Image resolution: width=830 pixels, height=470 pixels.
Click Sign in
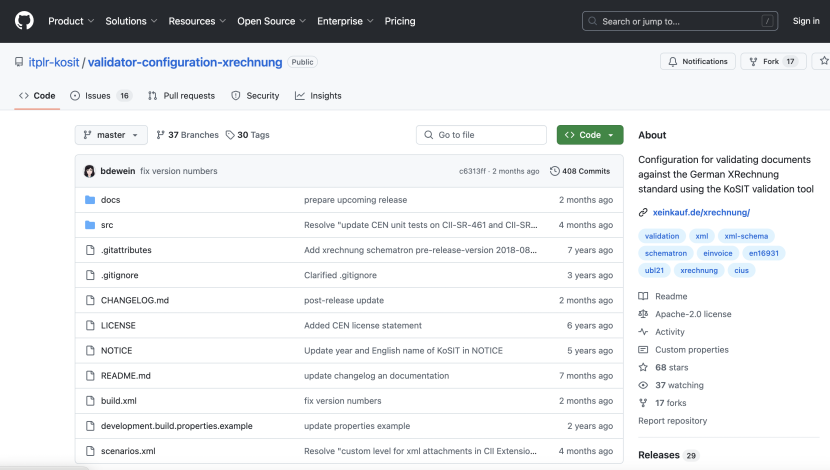(806, 21)
